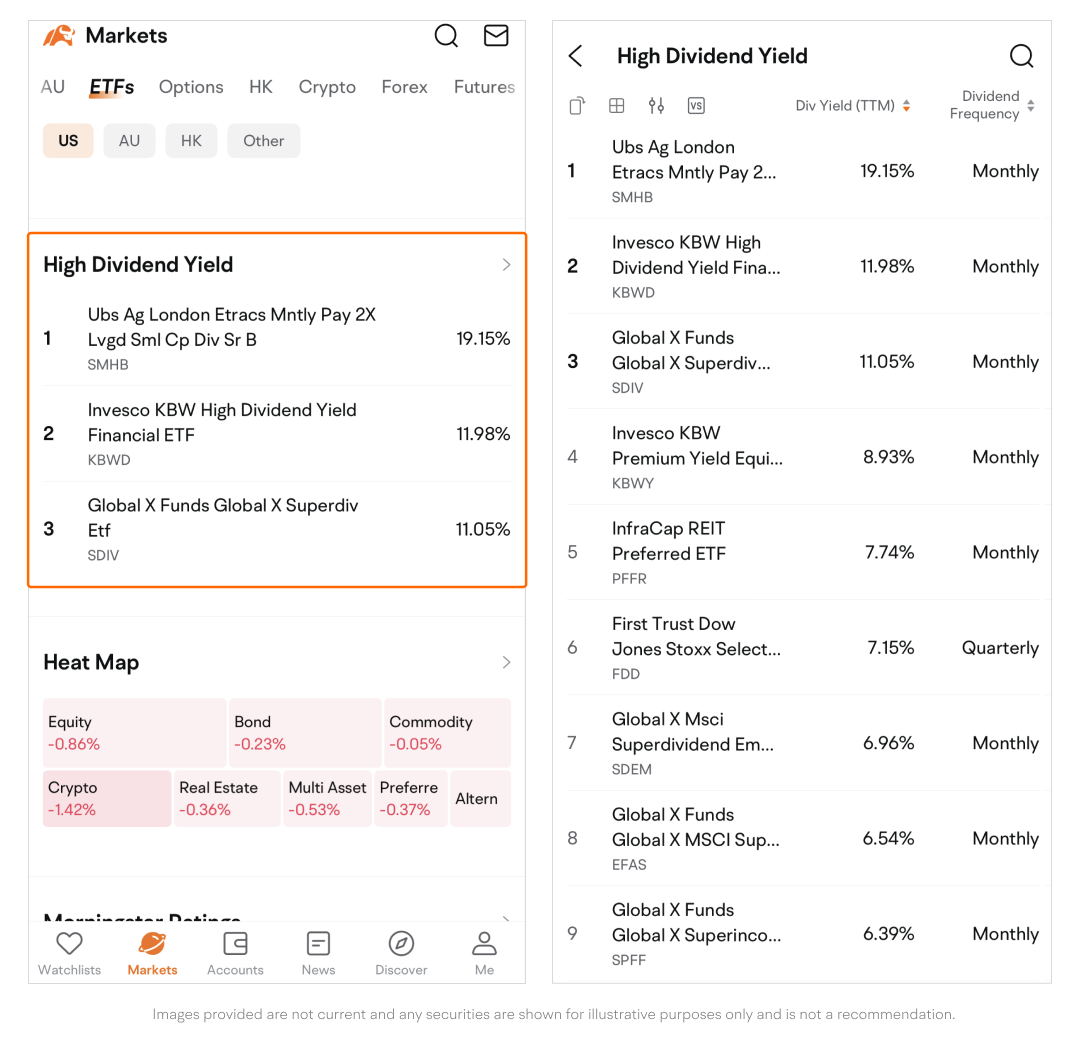Expand the High Dividend Yield section chevron
1080x1044 pixels.
click(506, 265)
